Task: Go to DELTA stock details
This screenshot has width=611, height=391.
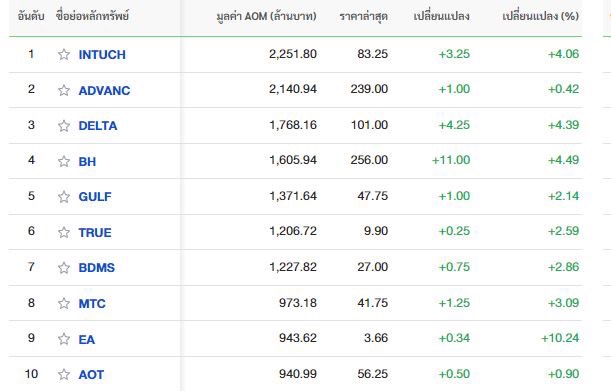Action: [x=98, y=126]
